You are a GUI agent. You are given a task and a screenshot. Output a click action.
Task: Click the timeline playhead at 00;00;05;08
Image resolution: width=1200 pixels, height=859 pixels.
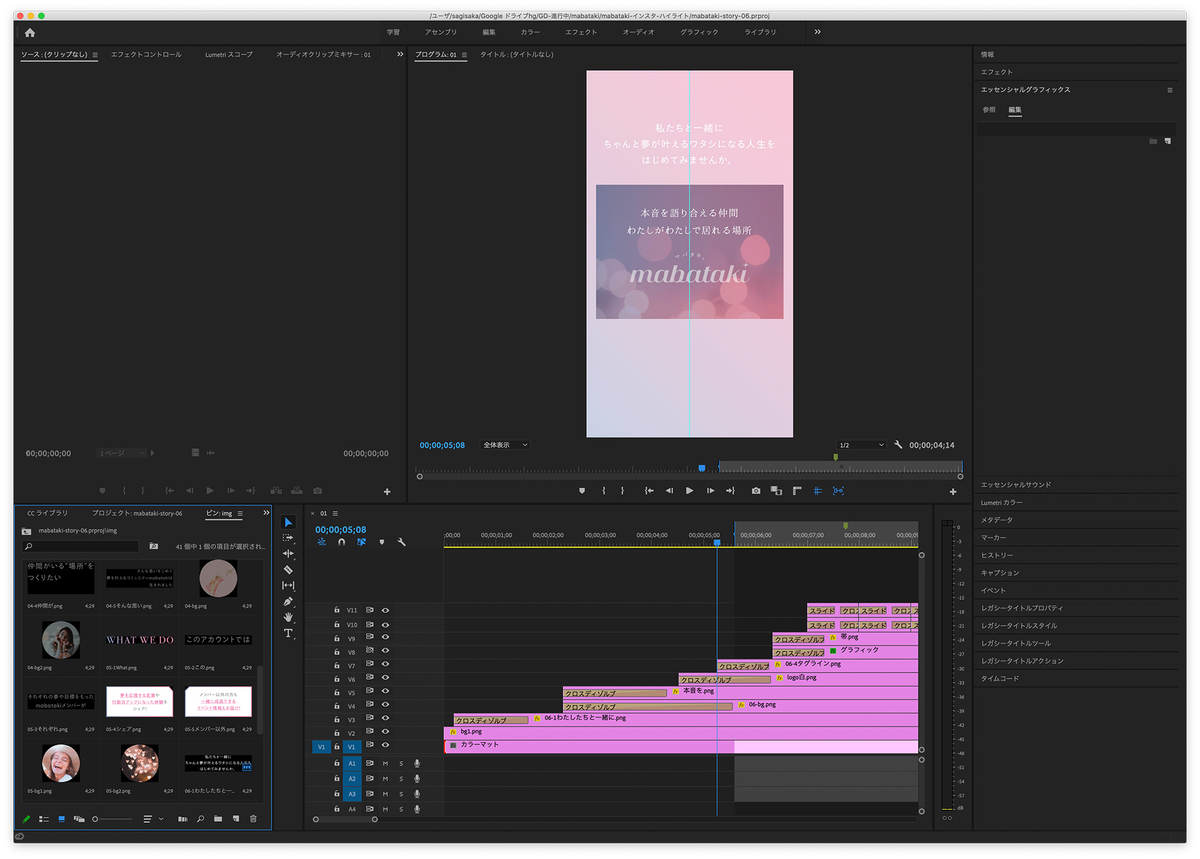point(717,543)
